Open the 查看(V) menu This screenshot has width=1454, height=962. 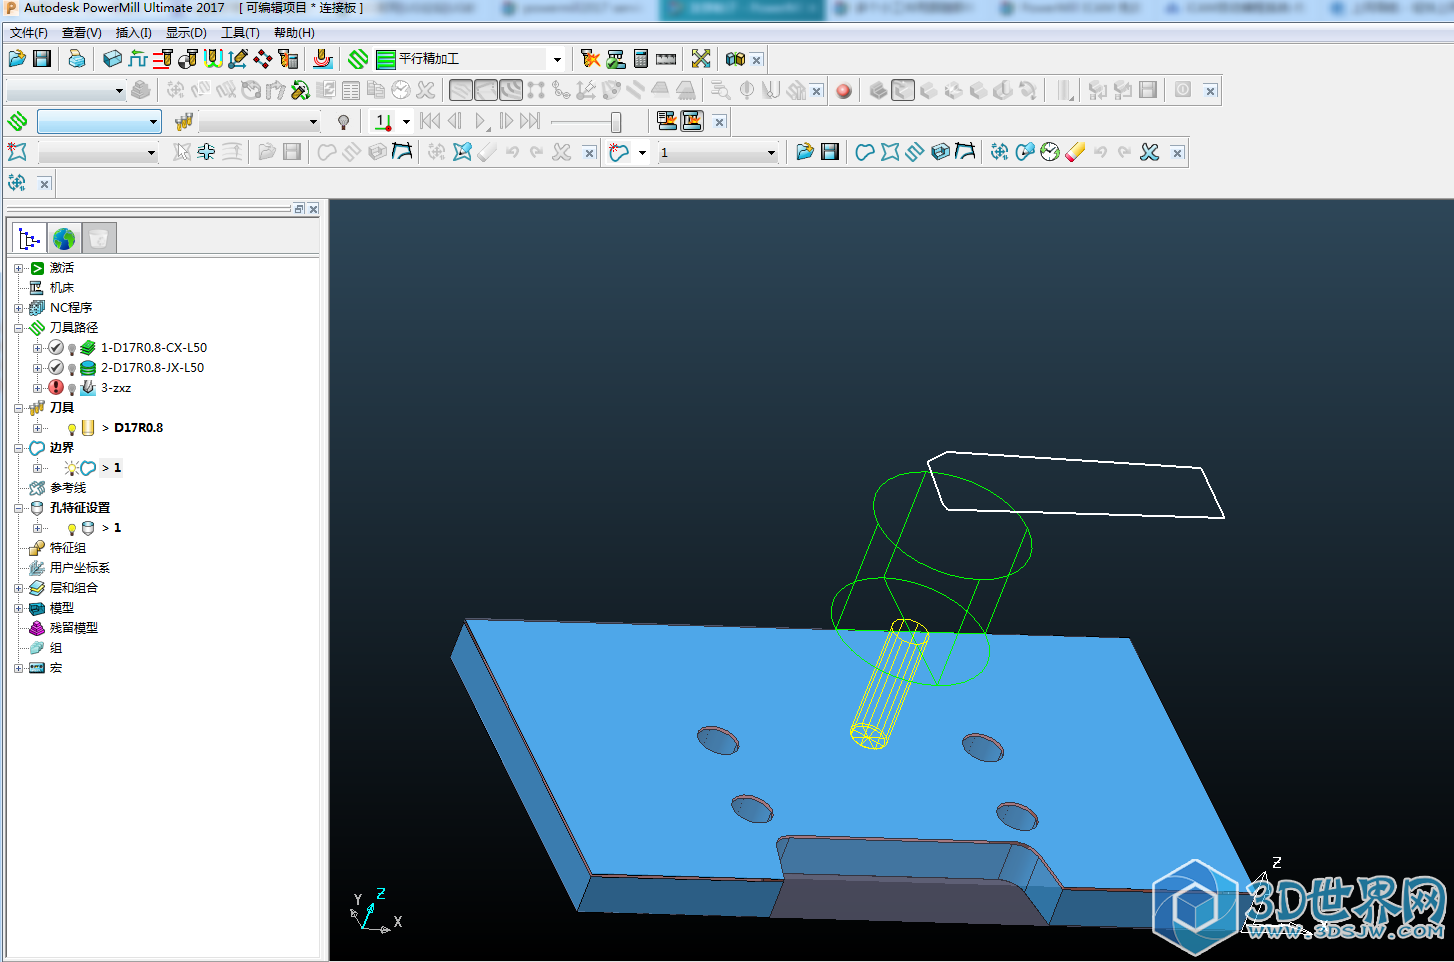(82, 33)
